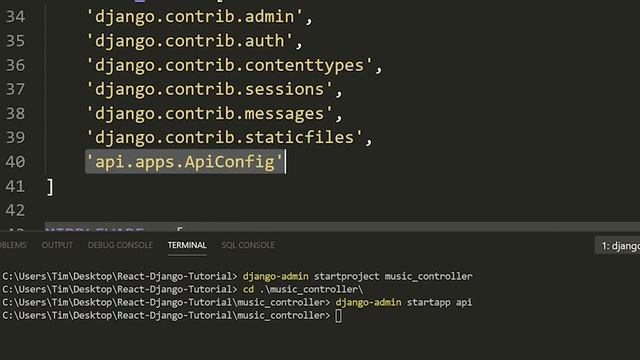This screenshot has width=640, height=360.
Task: Click the 'django.contrib.sessions' line
Action: [x=214, y=89]
